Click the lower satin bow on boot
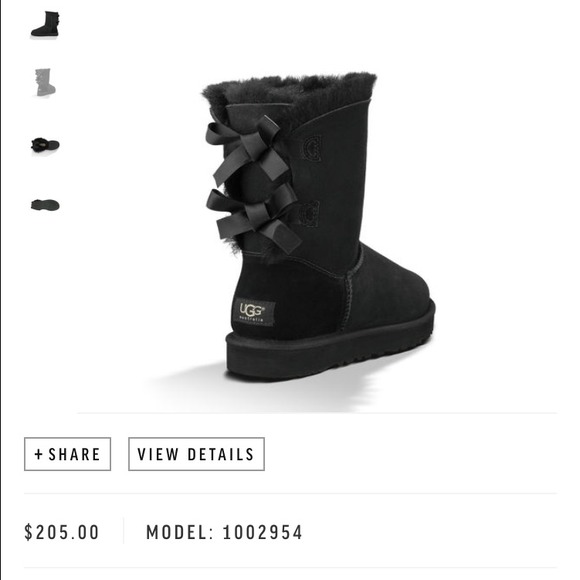580x580 pixels. pyautogui.click(x=255, y=216)
